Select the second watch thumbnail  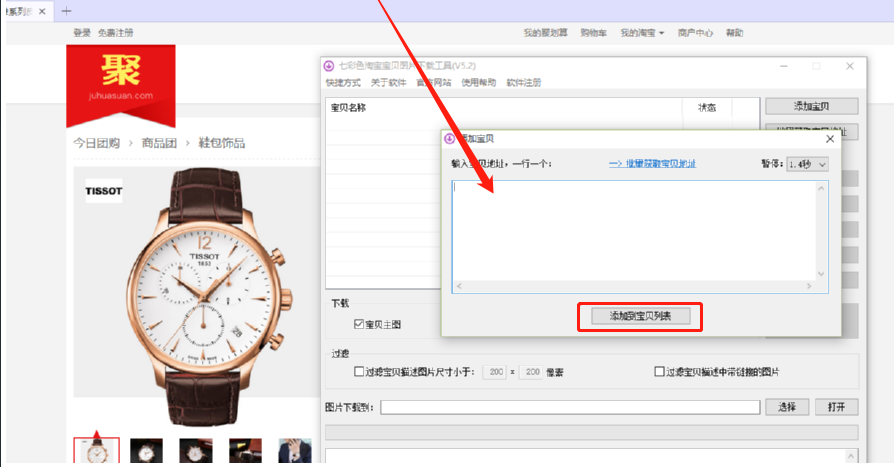147,450
